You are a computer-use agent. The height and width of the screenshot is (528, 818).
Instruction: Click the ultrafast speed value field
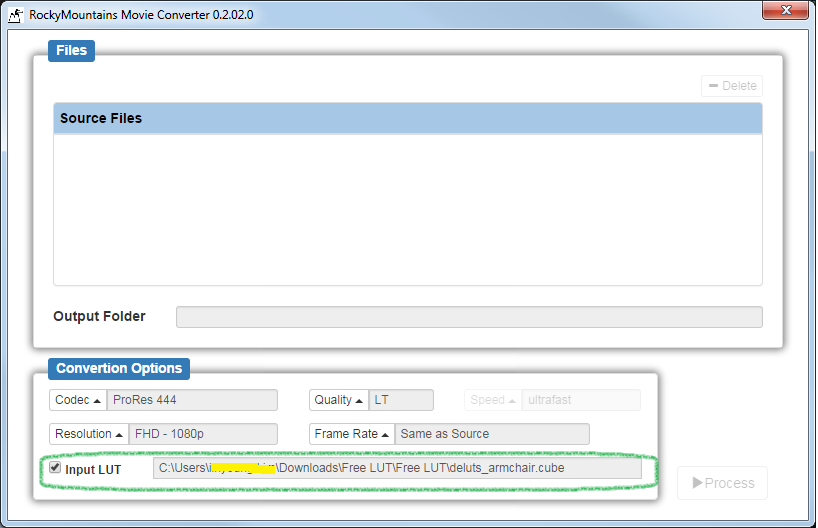(580, 400)
